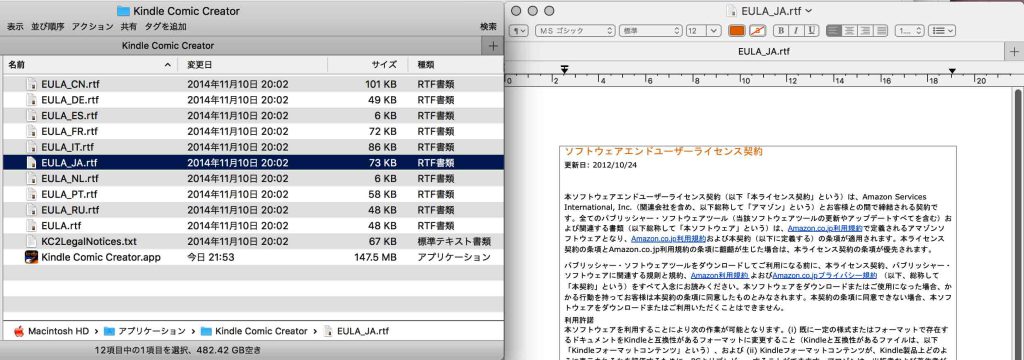The image size is (1024, 360).
Task: Open the 表示 menu in Finder
Action: tap(15, 27)
